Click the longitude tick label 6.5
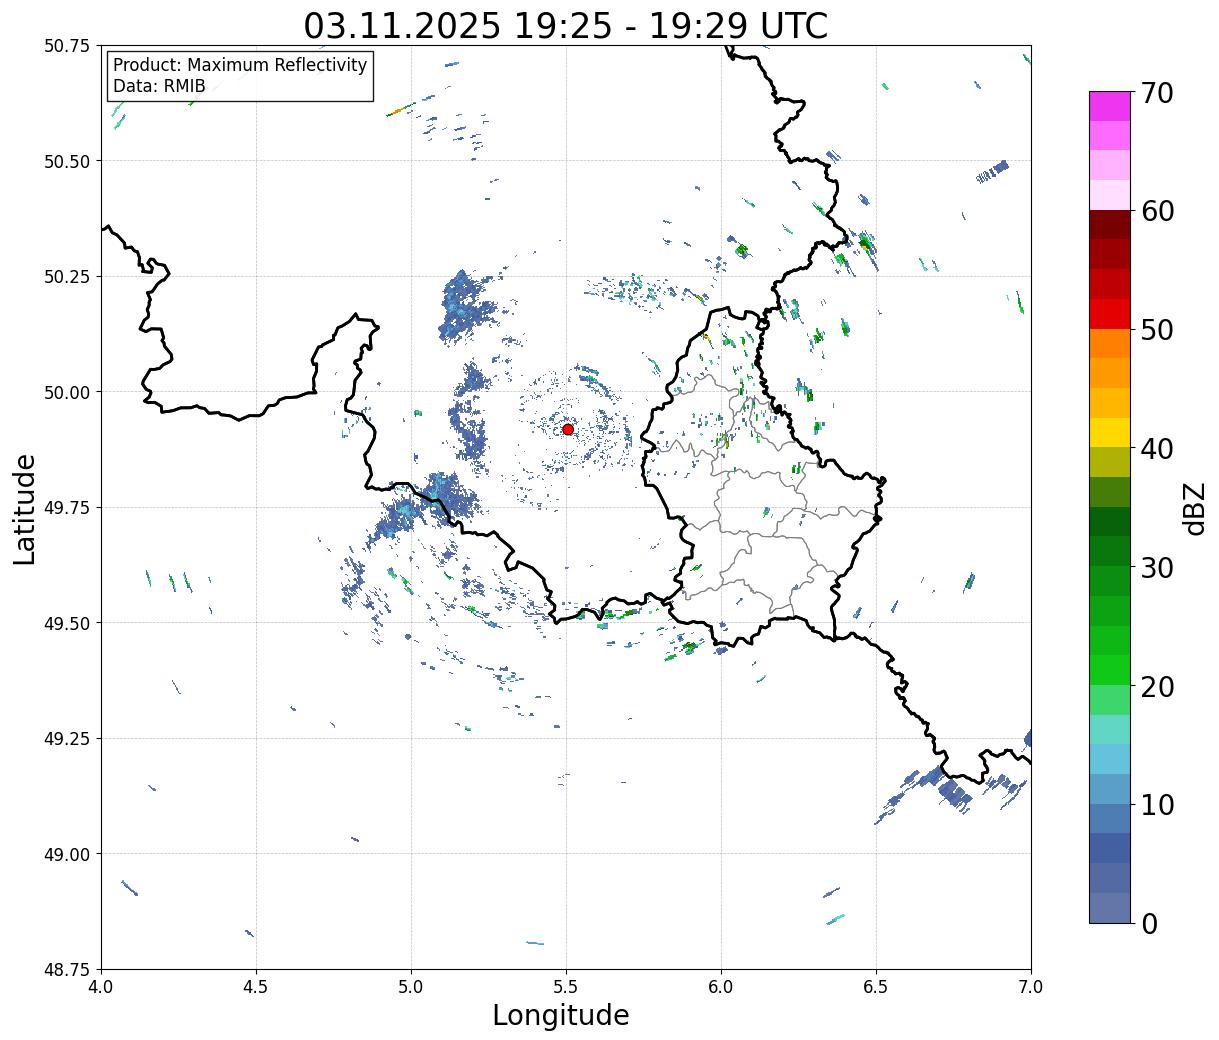Screen dimensions: 1219x1040 876,987
